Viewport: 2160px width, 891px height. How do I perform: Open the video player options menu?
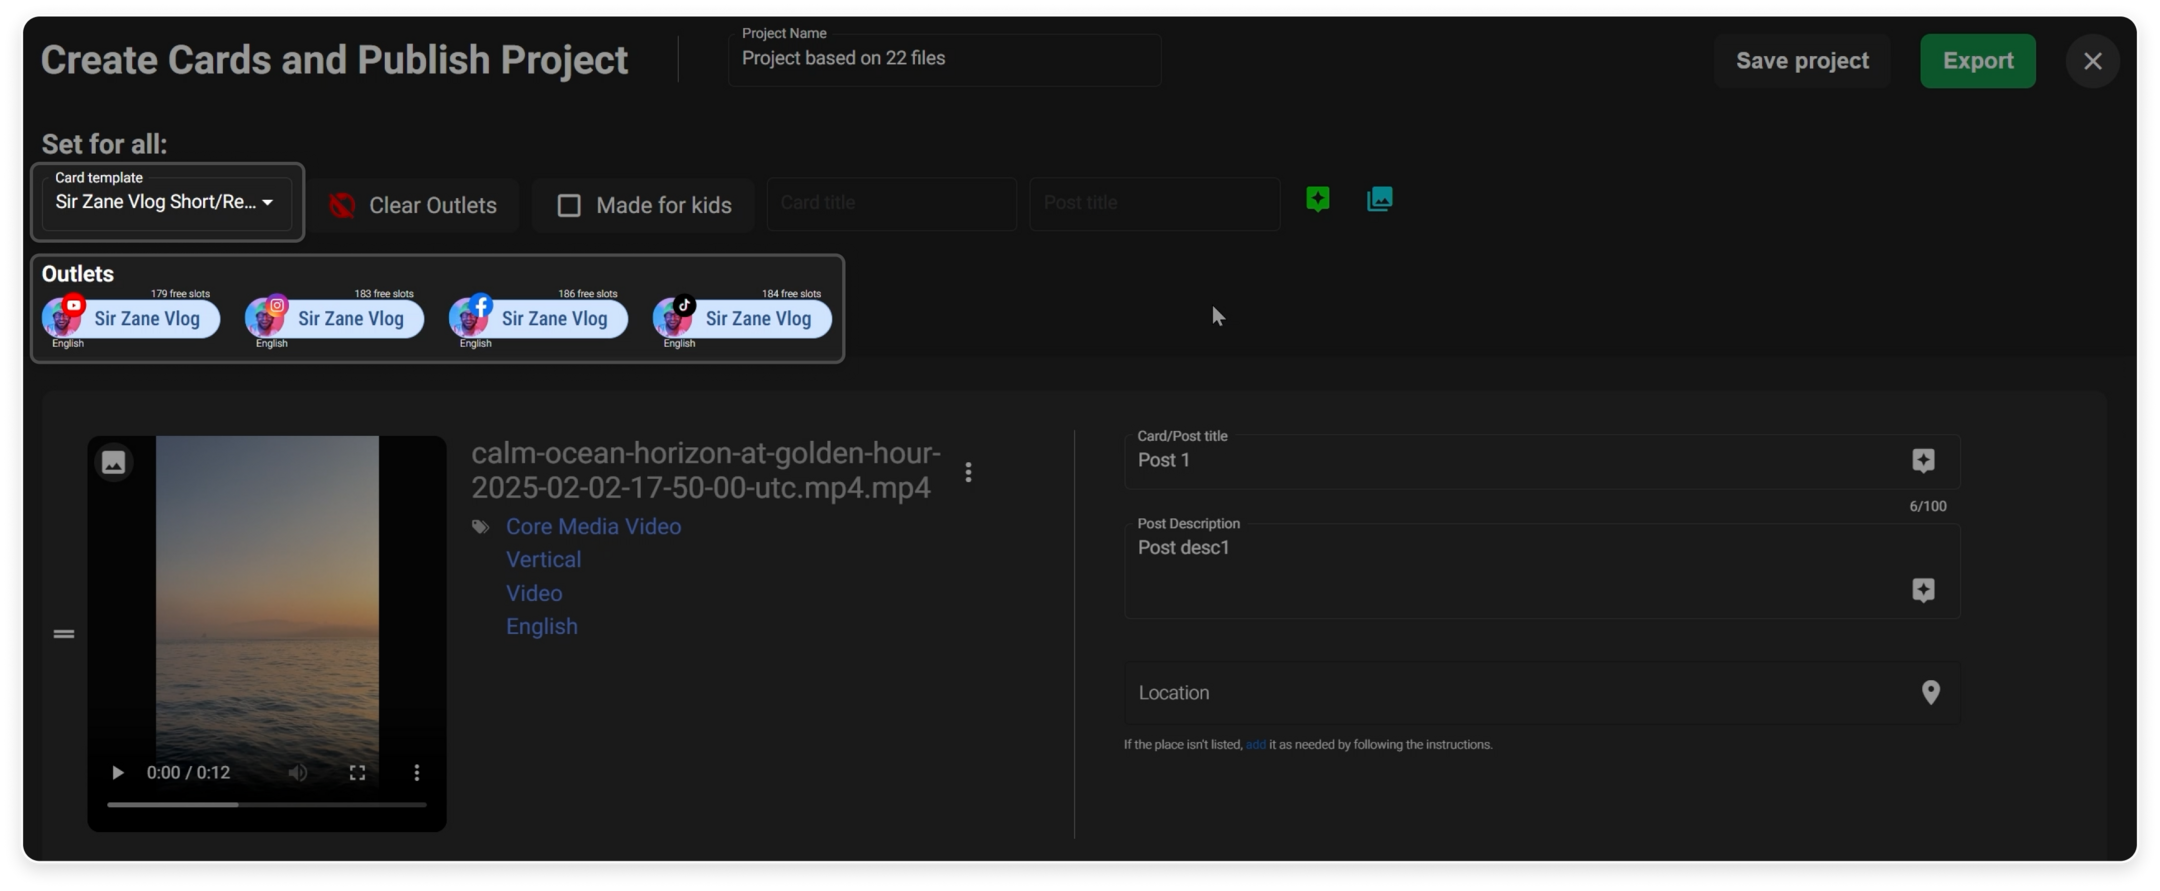pyautogui.click(x=416, y=772)
